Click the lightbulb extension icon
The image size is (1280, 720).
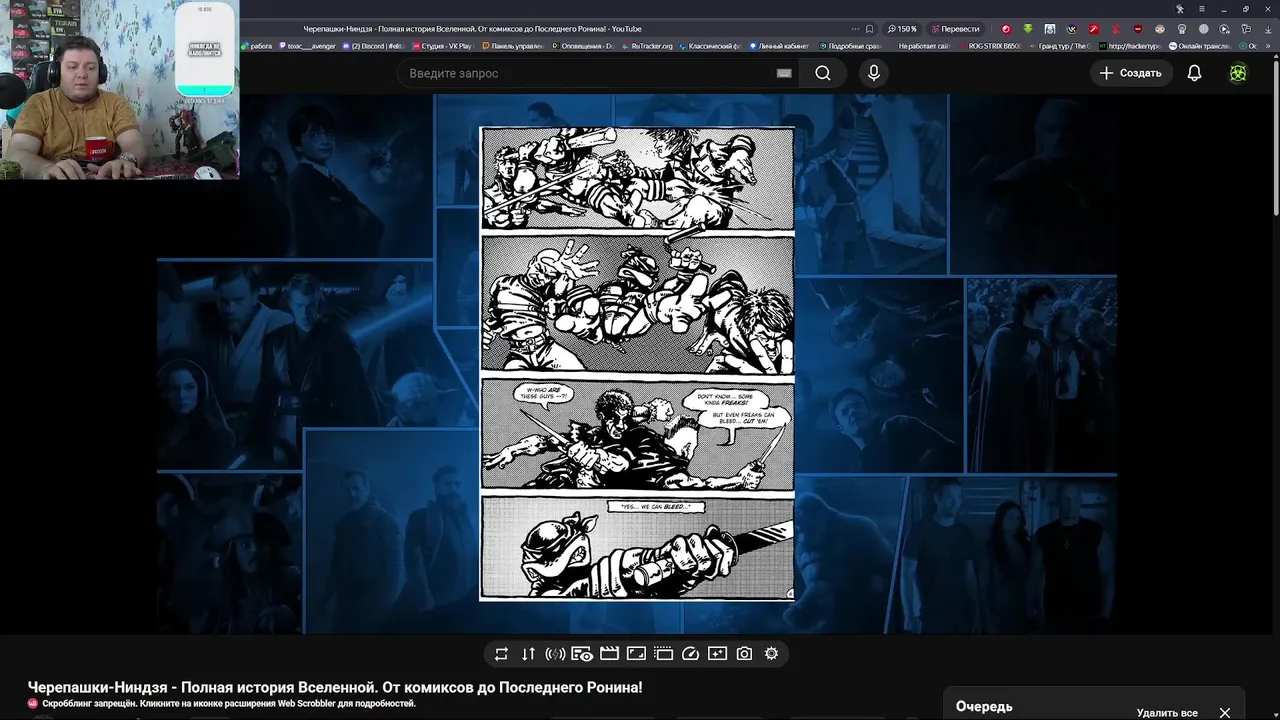click(x=1182, y=29)
